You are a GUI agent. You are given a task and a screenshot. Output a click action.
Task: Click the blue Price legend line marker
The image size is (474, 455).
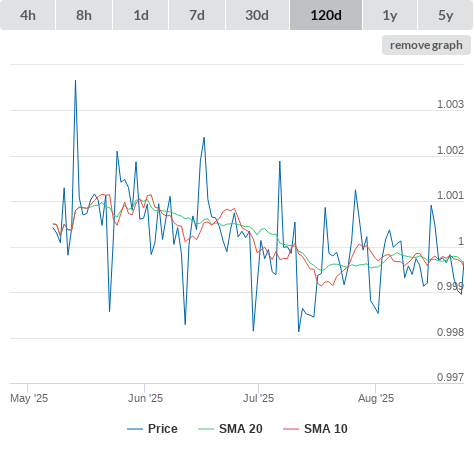click(135, 429)
